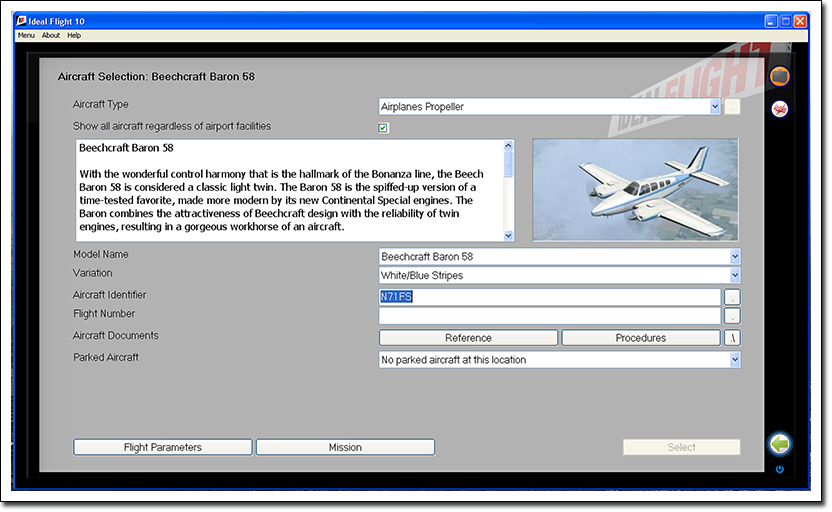Expand the Model Name combo box
The image size is (832, 512).
pos(735,257)
